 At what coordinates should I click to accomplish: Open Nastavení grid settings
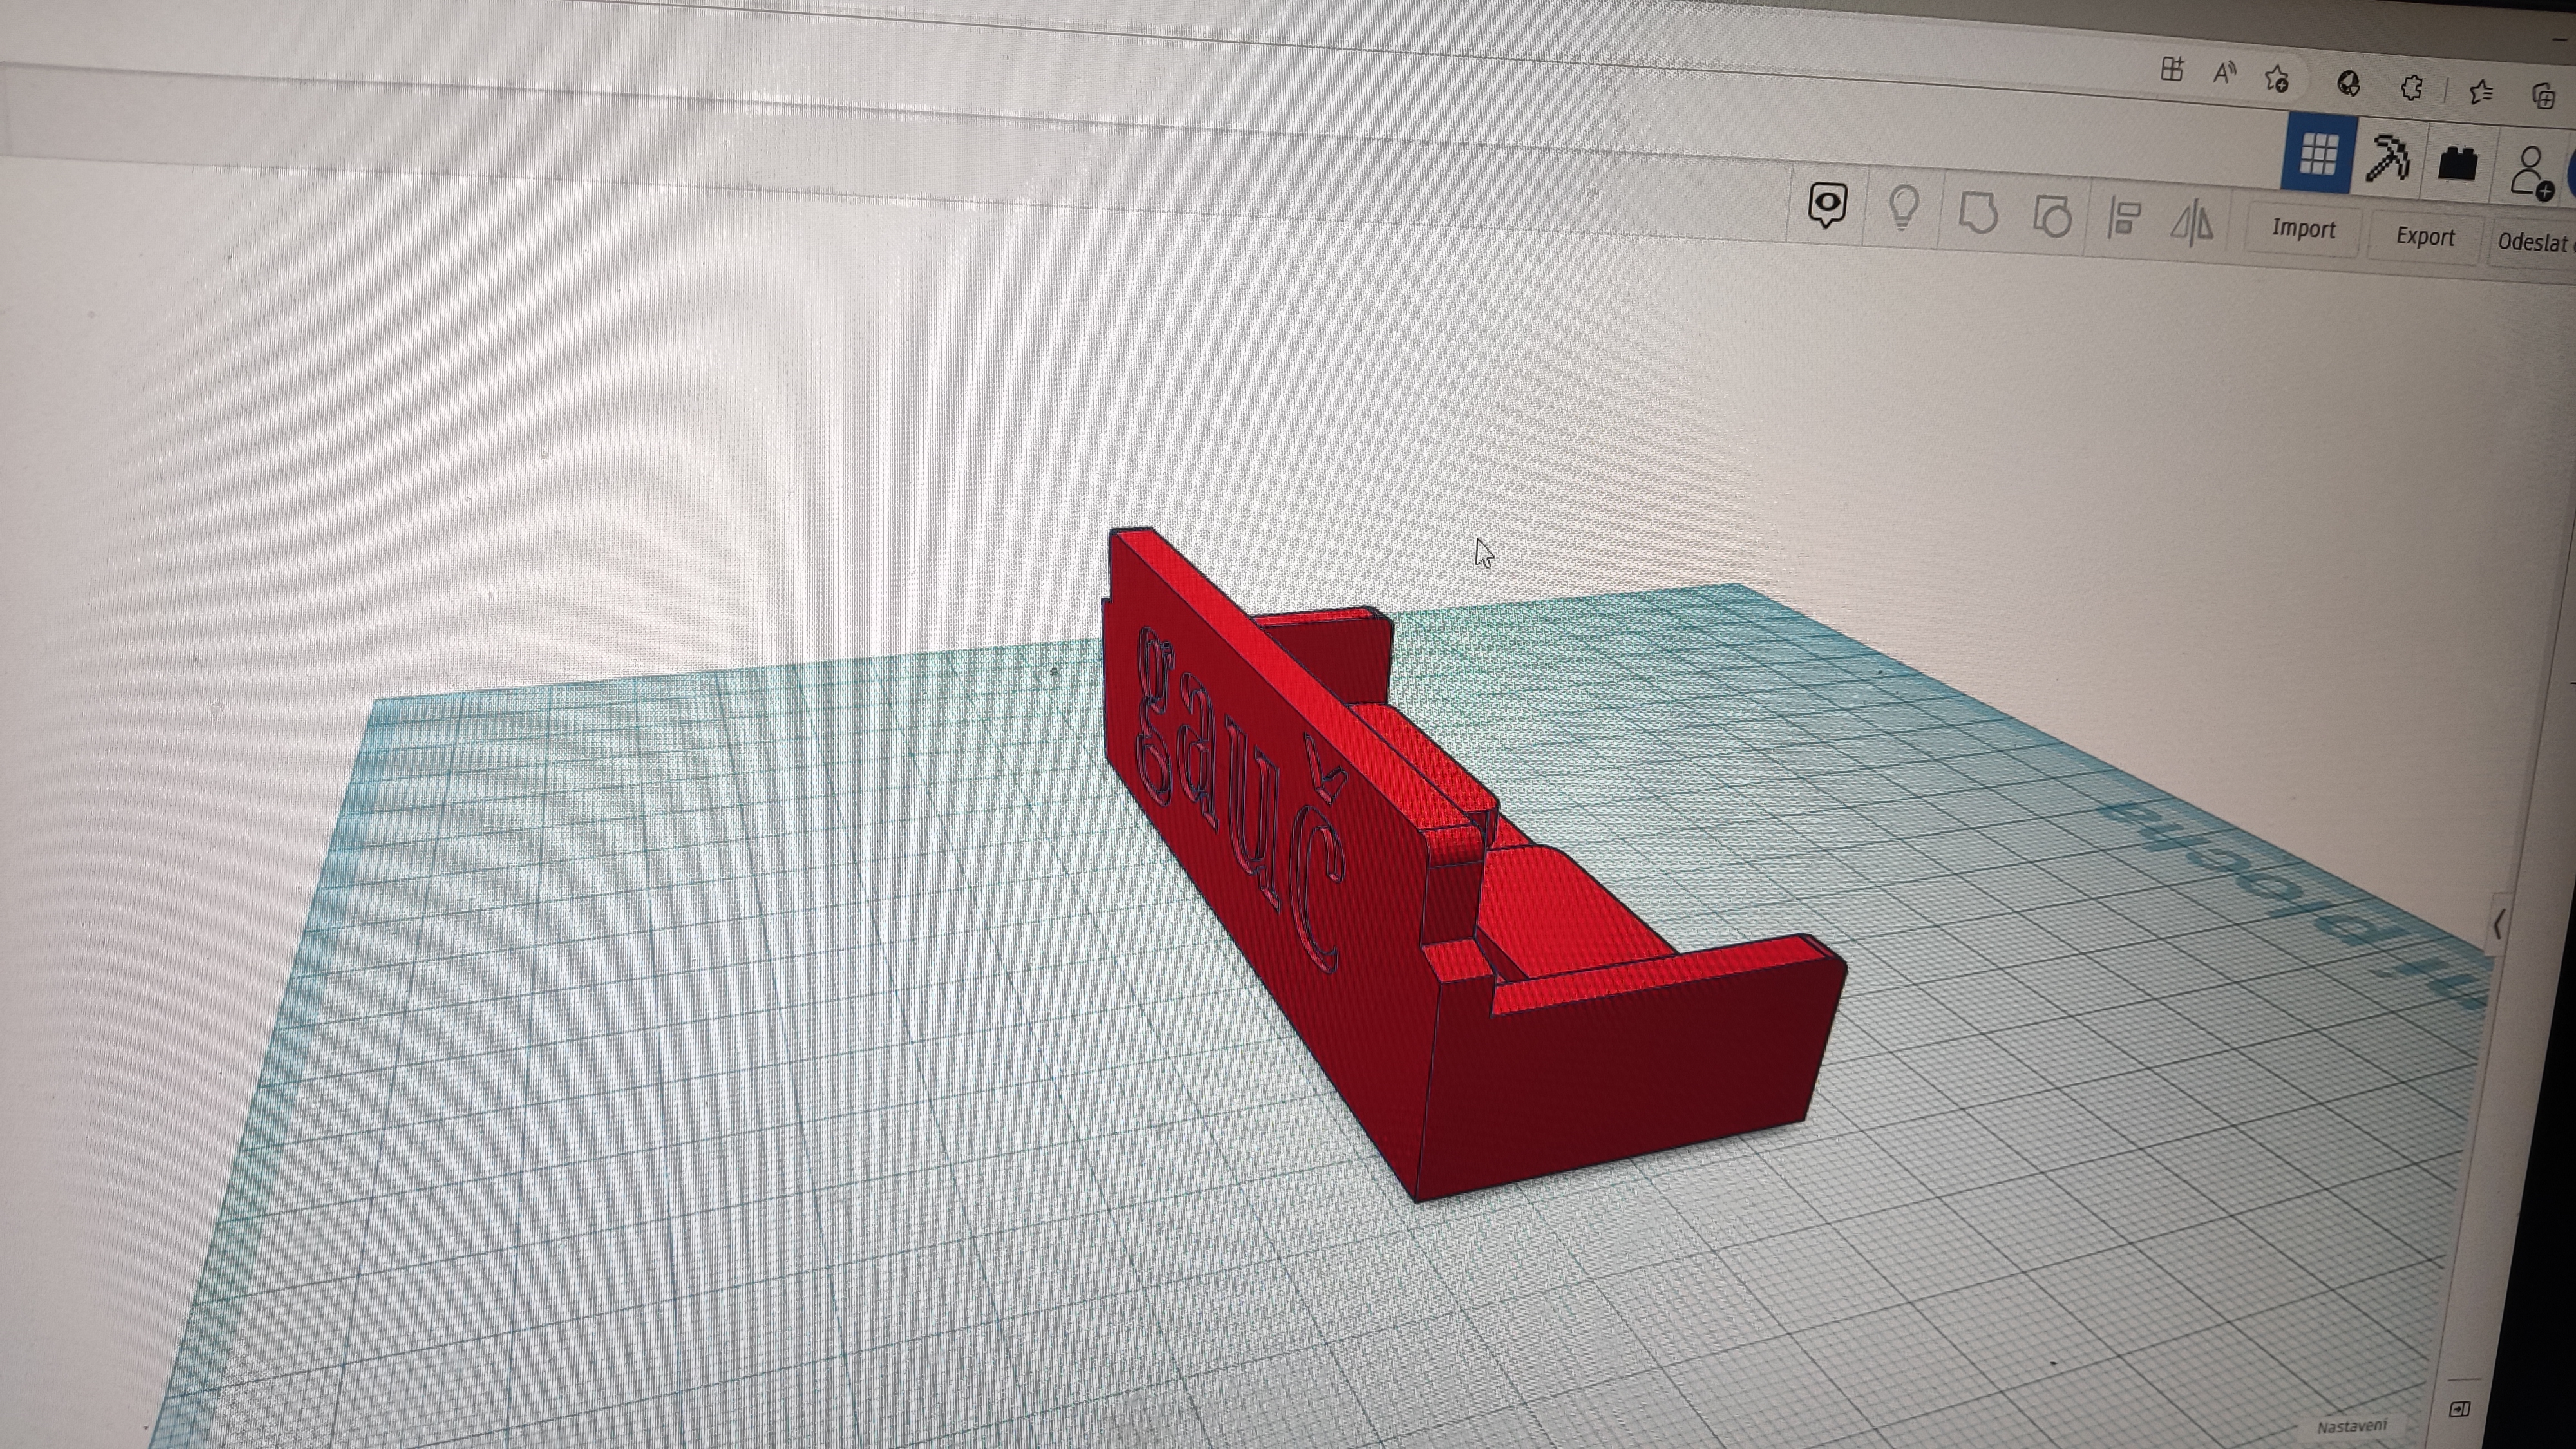[2351, 1426]
